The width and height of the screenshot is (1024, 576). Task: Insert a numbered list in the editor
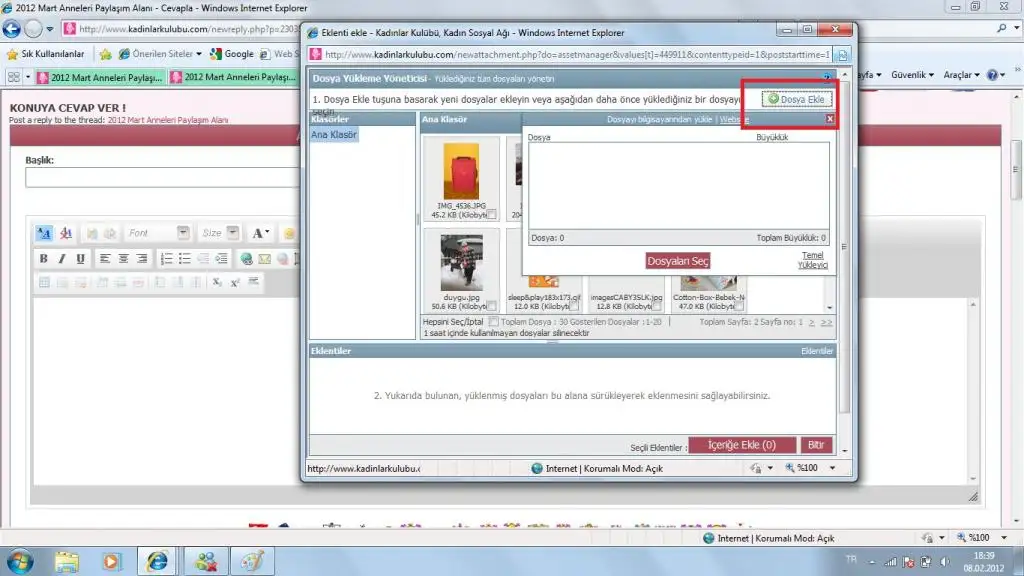coord(167,259)
